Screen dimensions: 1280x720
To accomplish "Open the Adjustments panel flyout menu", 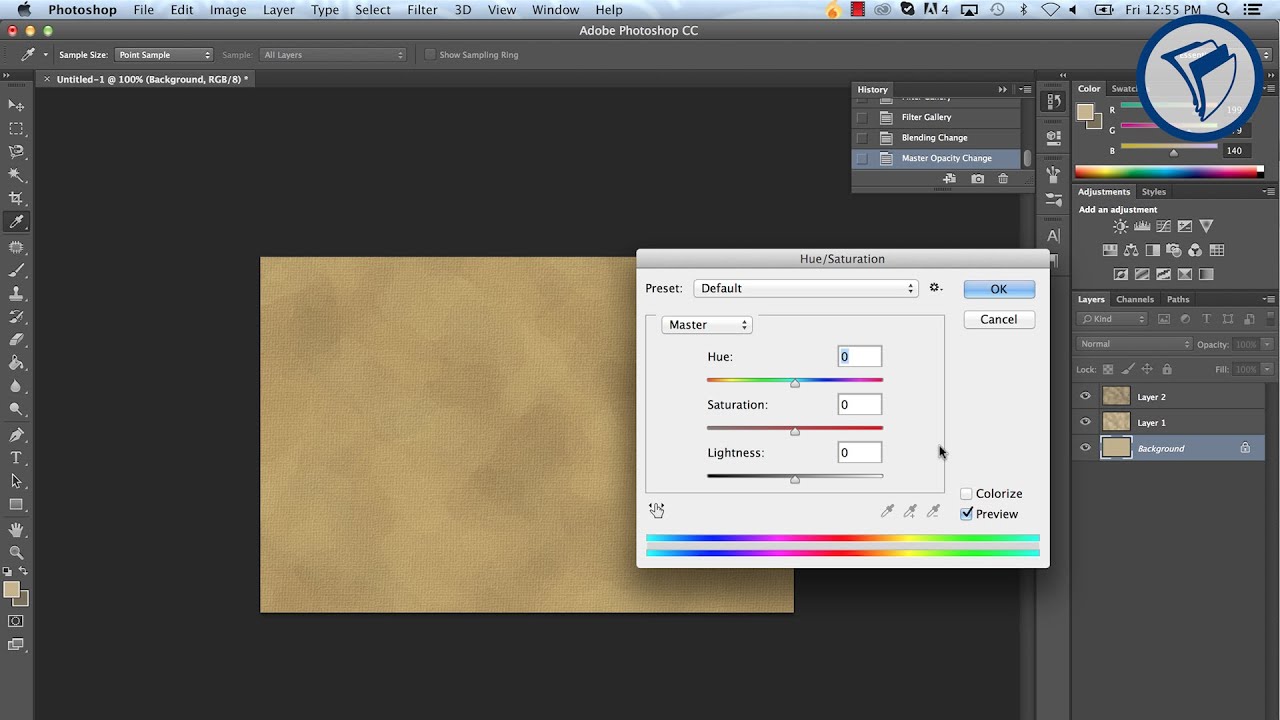I will 1268,191.
